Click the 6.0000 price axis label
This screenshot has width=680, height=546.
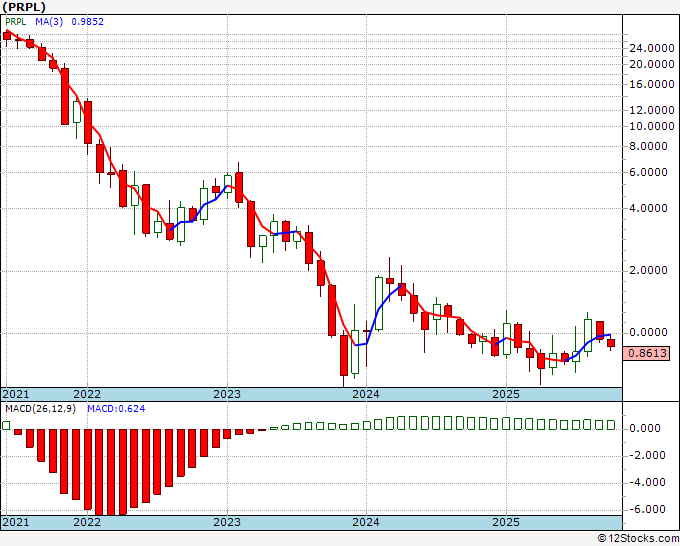(648, 173)
